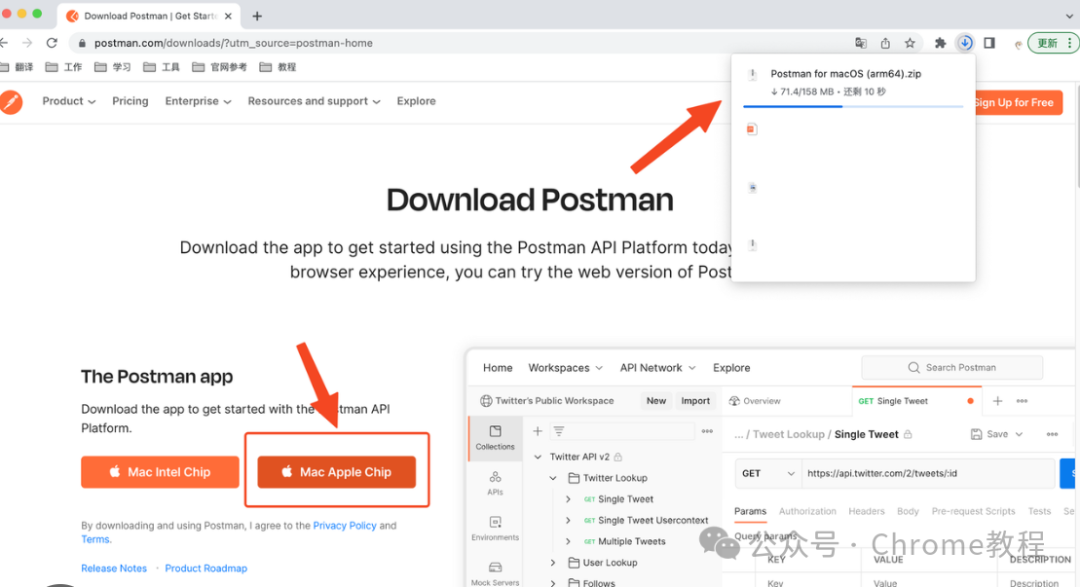
Task: Open new browser tab
Action: coord(257,16)
